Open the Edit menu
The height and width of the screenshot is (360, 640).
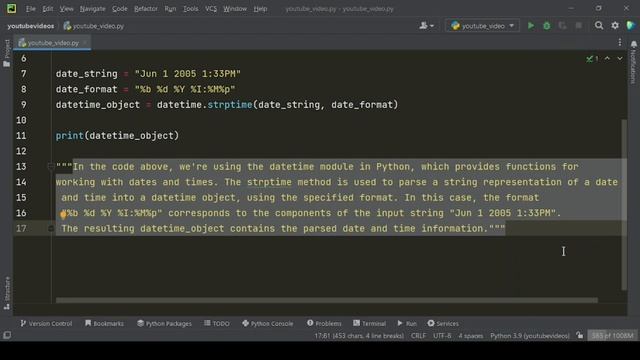click(x=48, y=9)
